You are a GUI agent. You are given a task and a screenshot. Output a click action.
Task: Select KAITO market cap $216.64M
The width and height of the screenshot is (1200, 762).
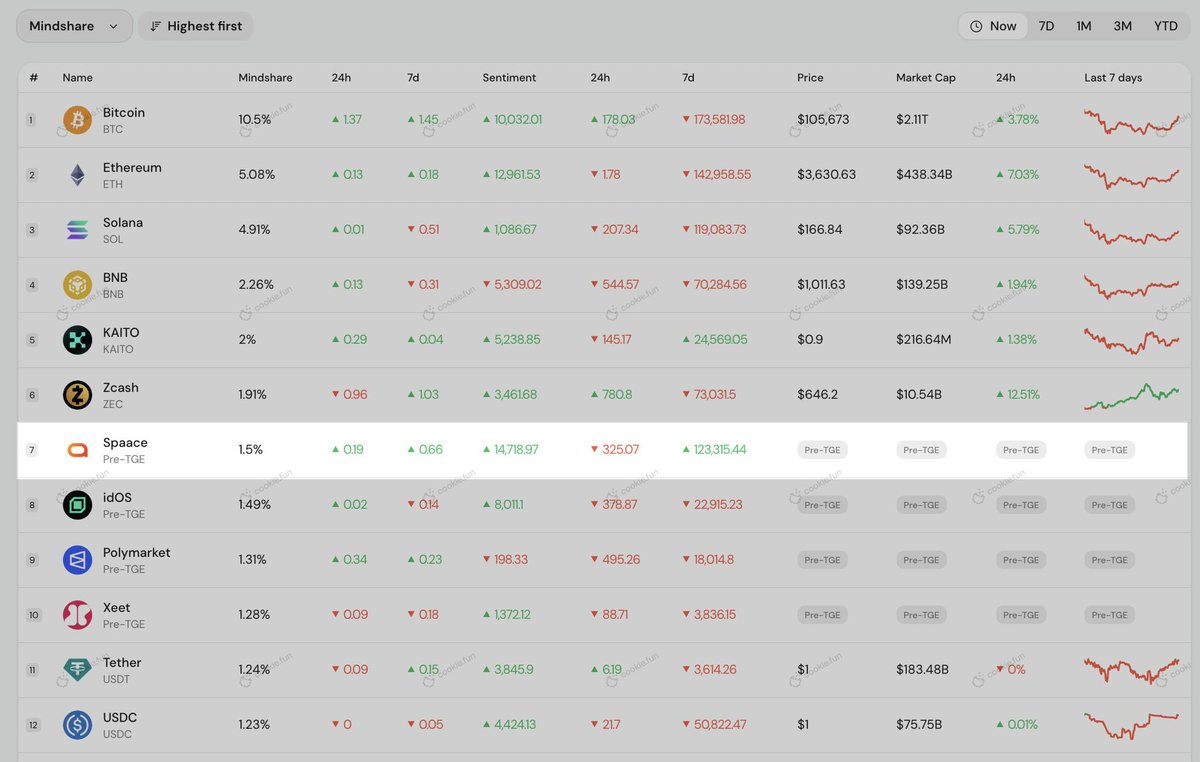[x=924, y=340]
